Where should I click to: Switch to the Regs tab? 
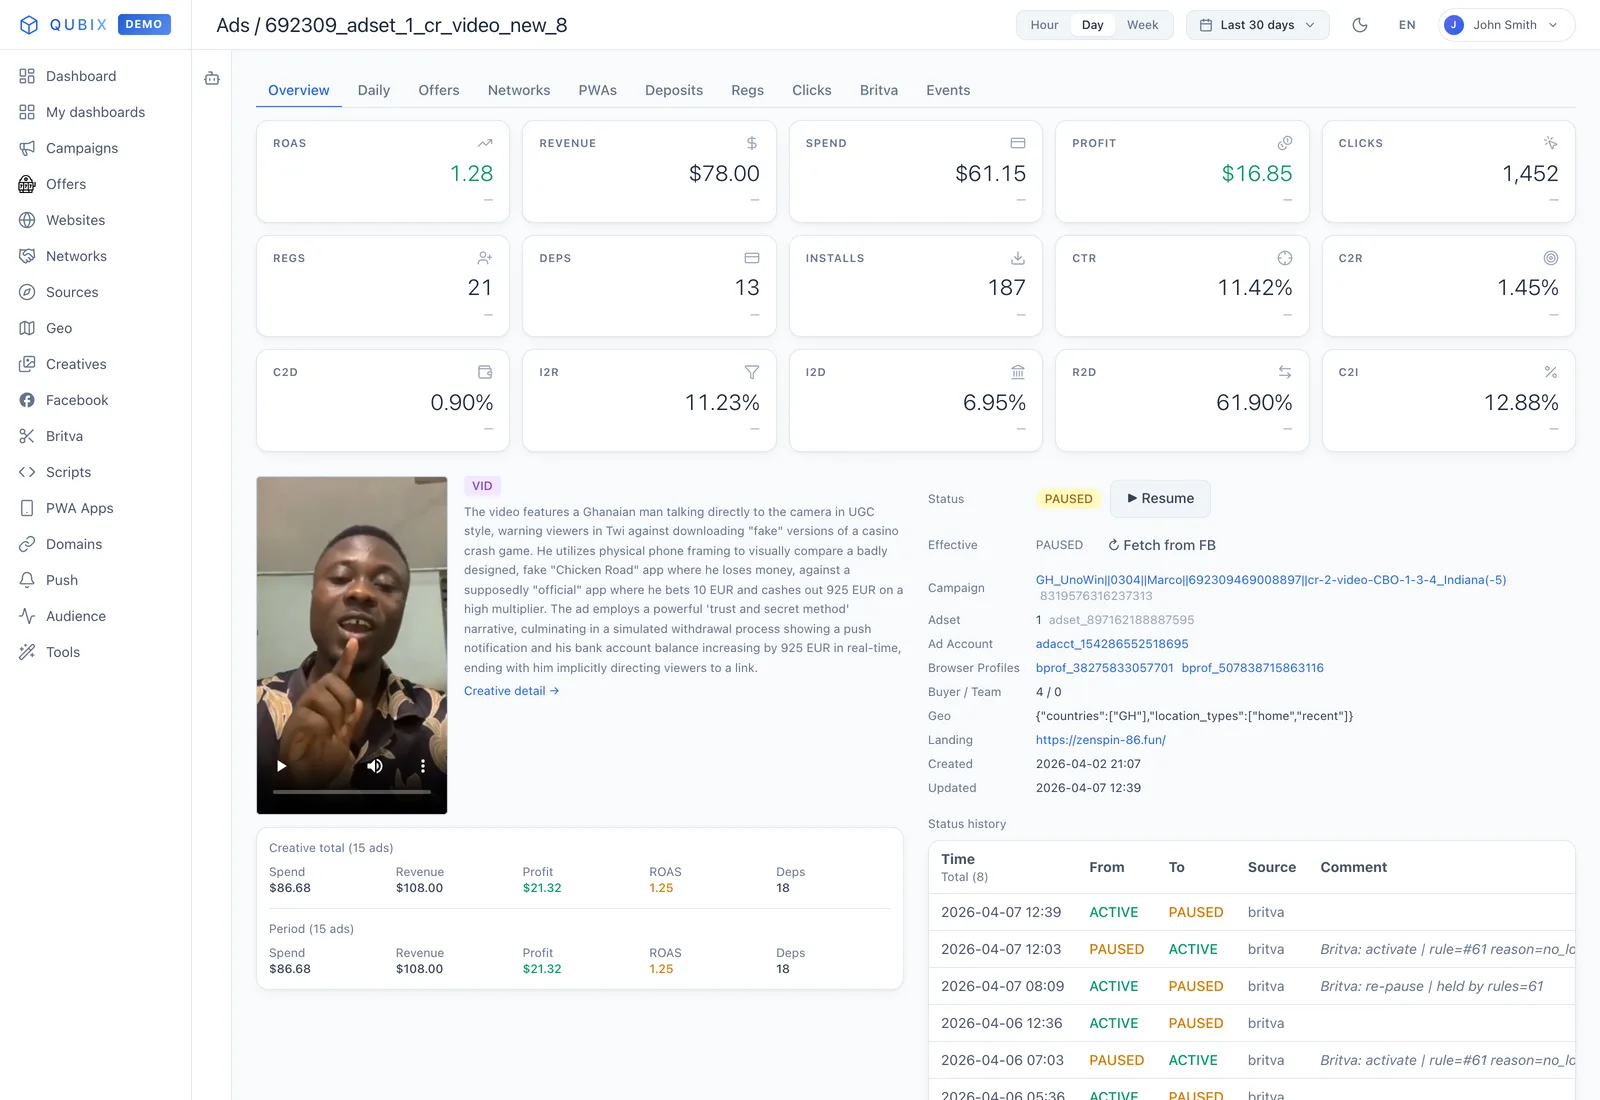[x=748, y=90]
